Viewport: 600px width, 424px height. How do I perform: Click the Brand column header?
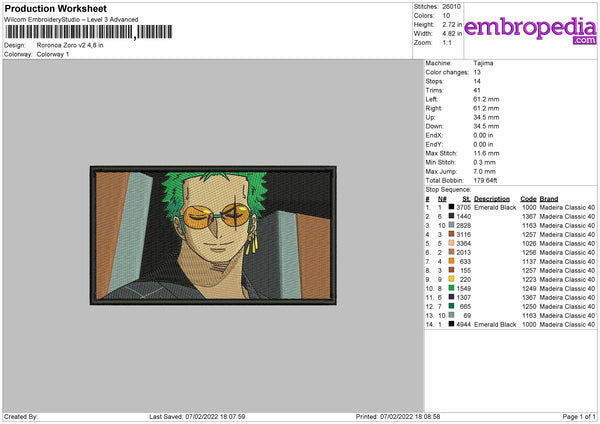tap(549, 199)
